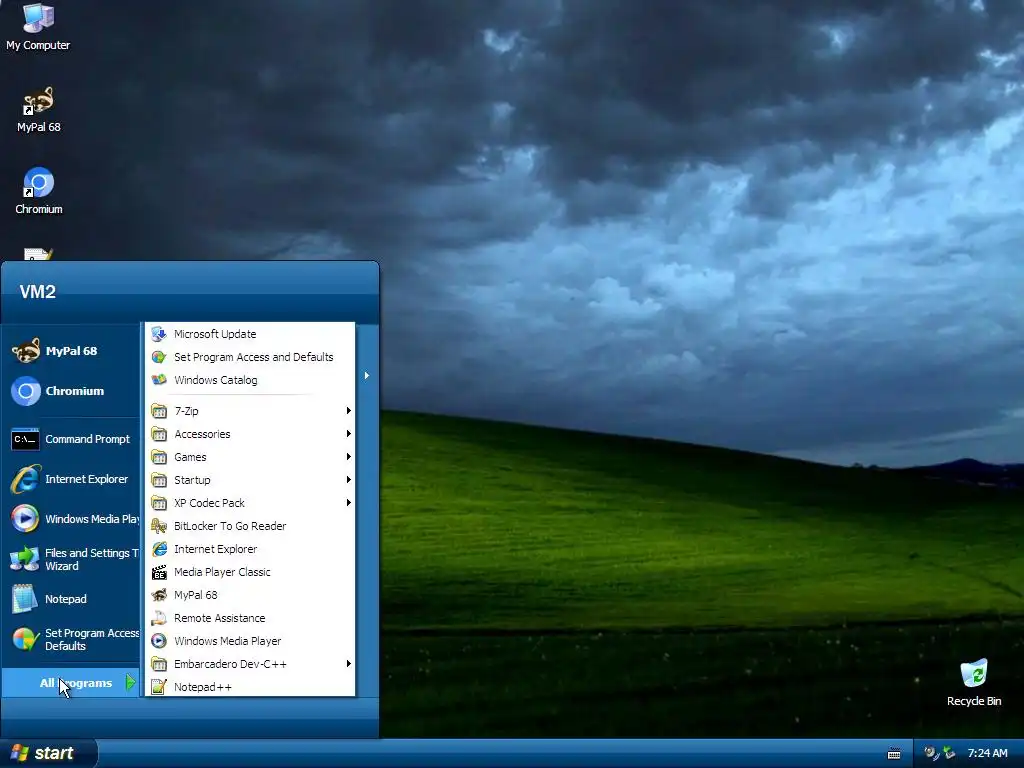Launch Chromium from pinned start list
Image resolution: width=1024 pixels, height=768 pixels.
pos(71,391)
